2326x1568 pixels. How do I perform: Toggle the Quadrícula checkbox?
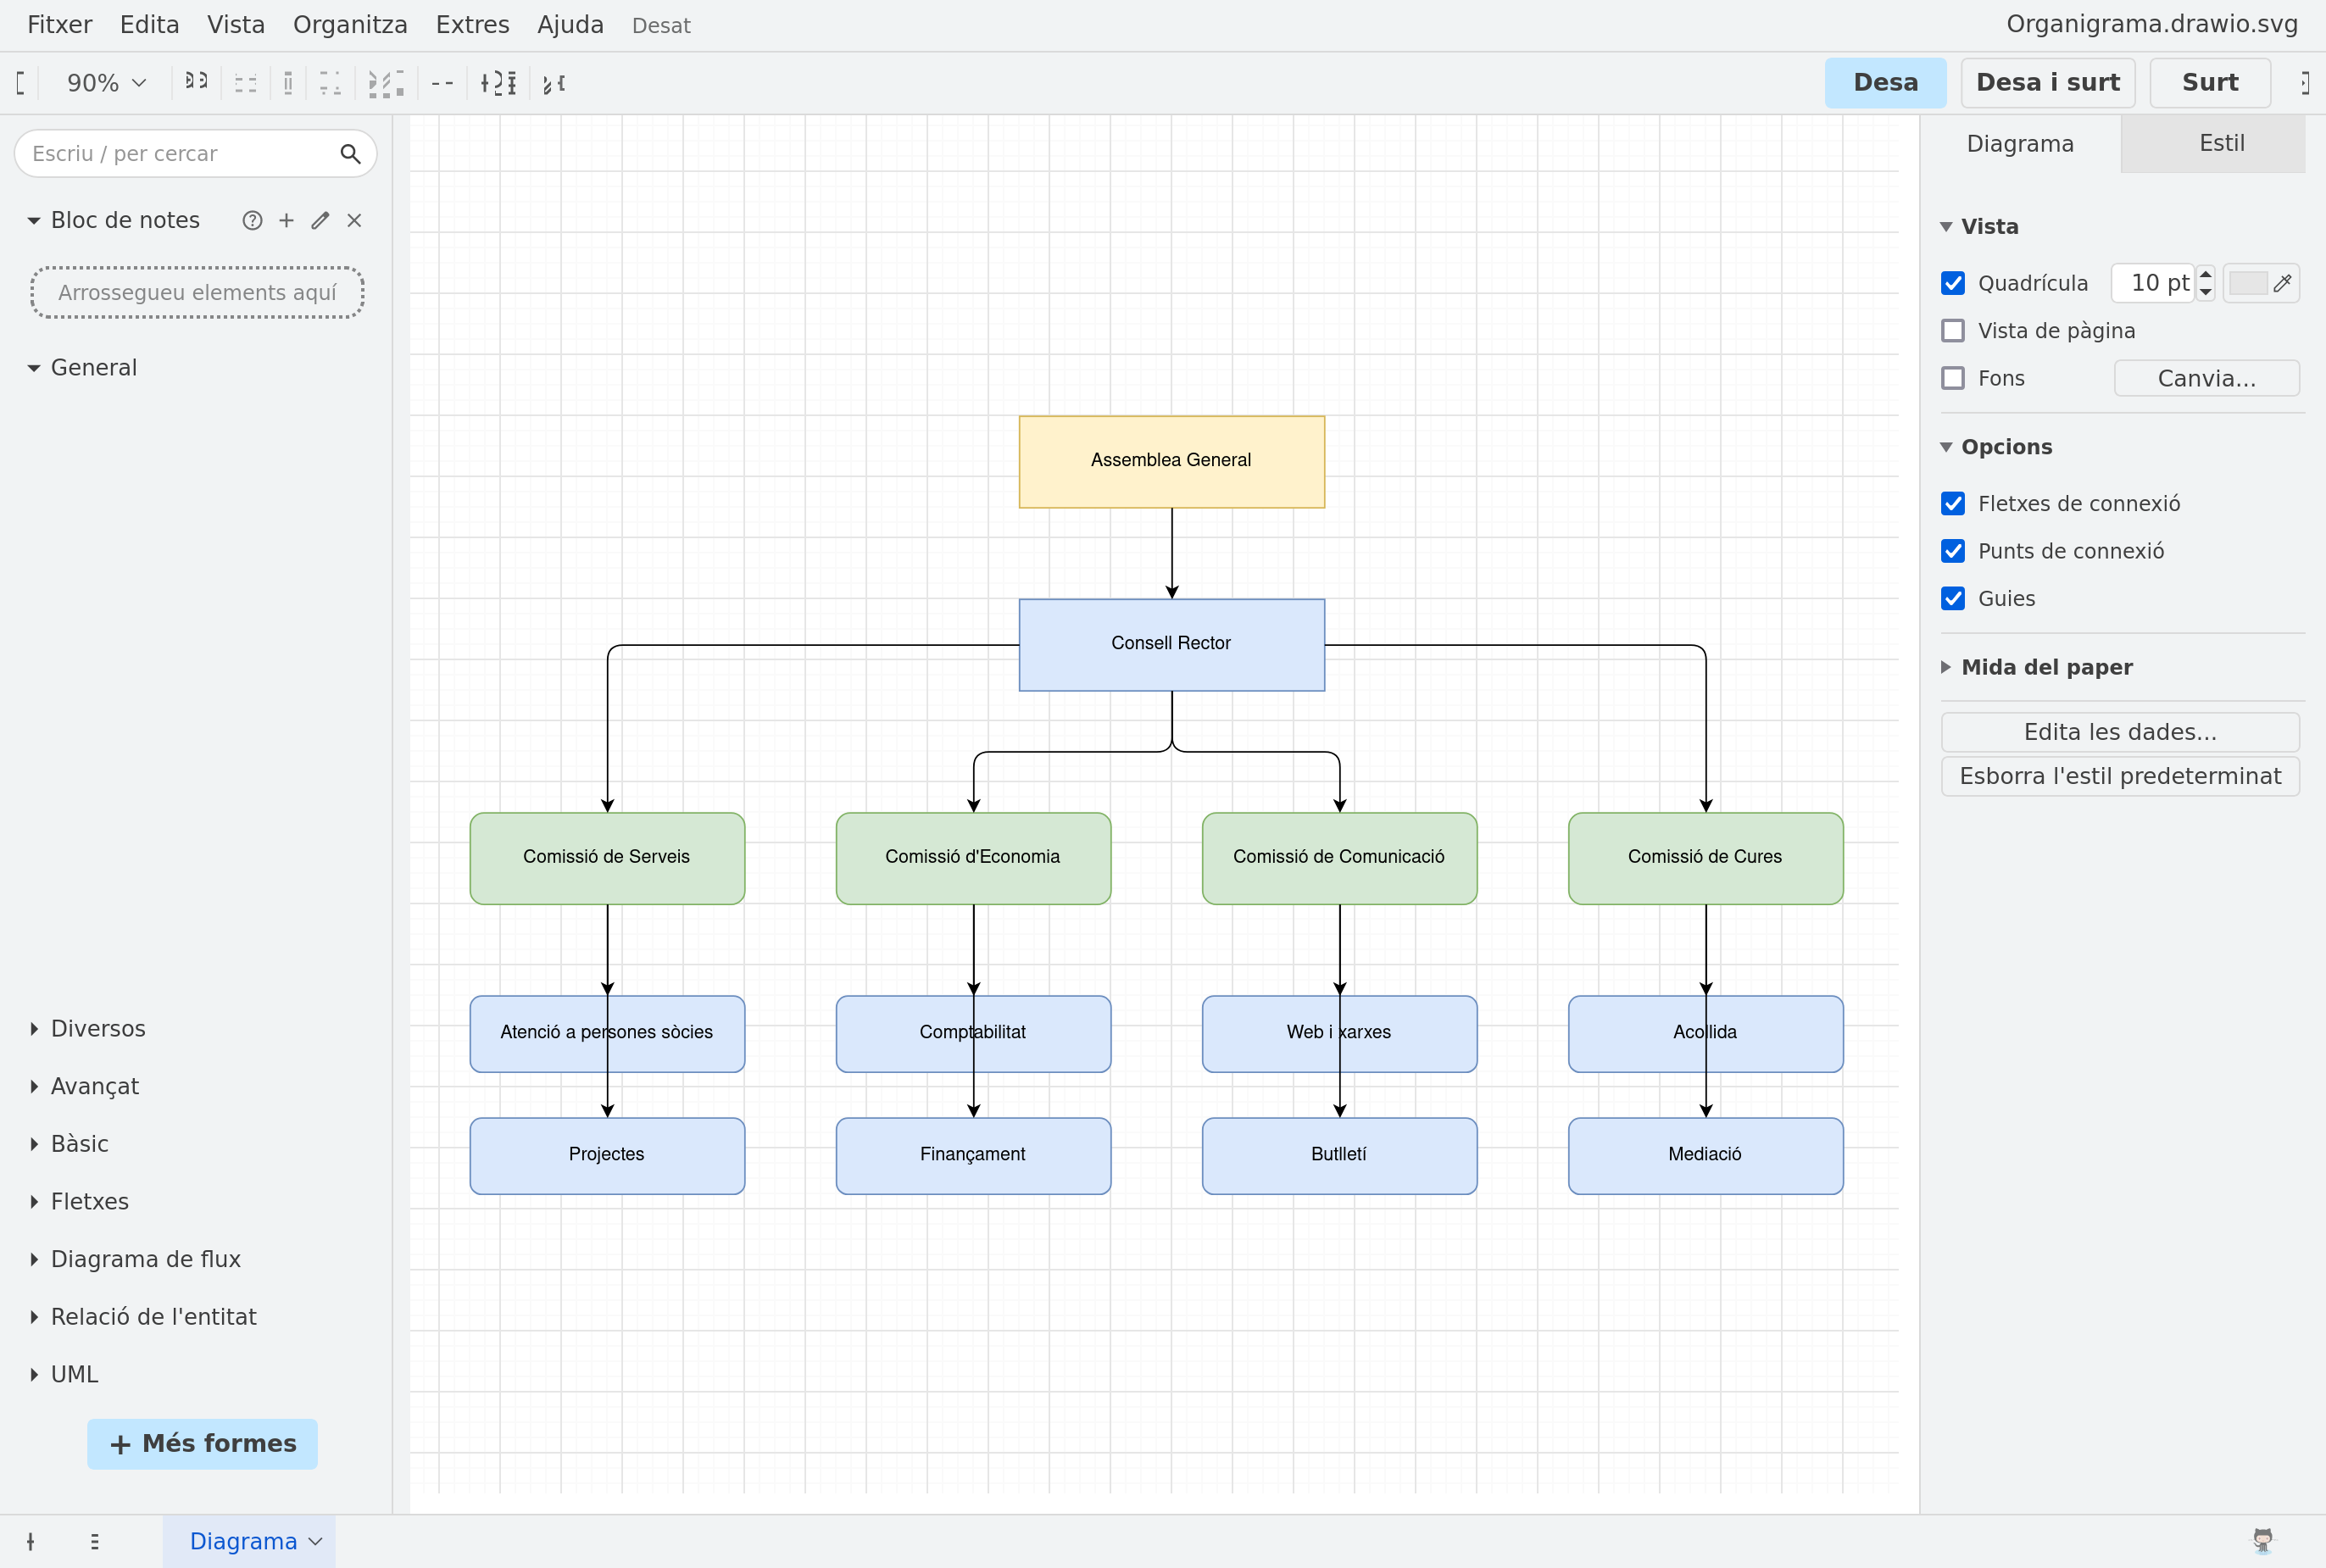point(1952,283)
